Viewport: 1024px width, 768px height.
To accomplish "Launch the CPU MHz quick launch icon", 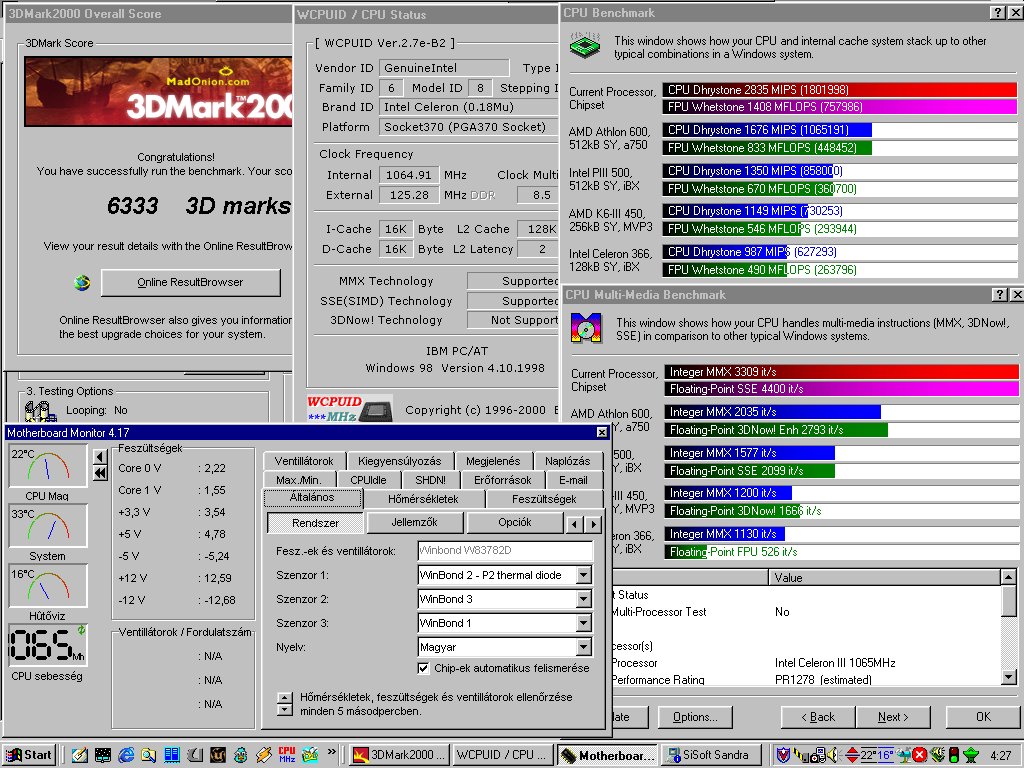I will 287,755.
